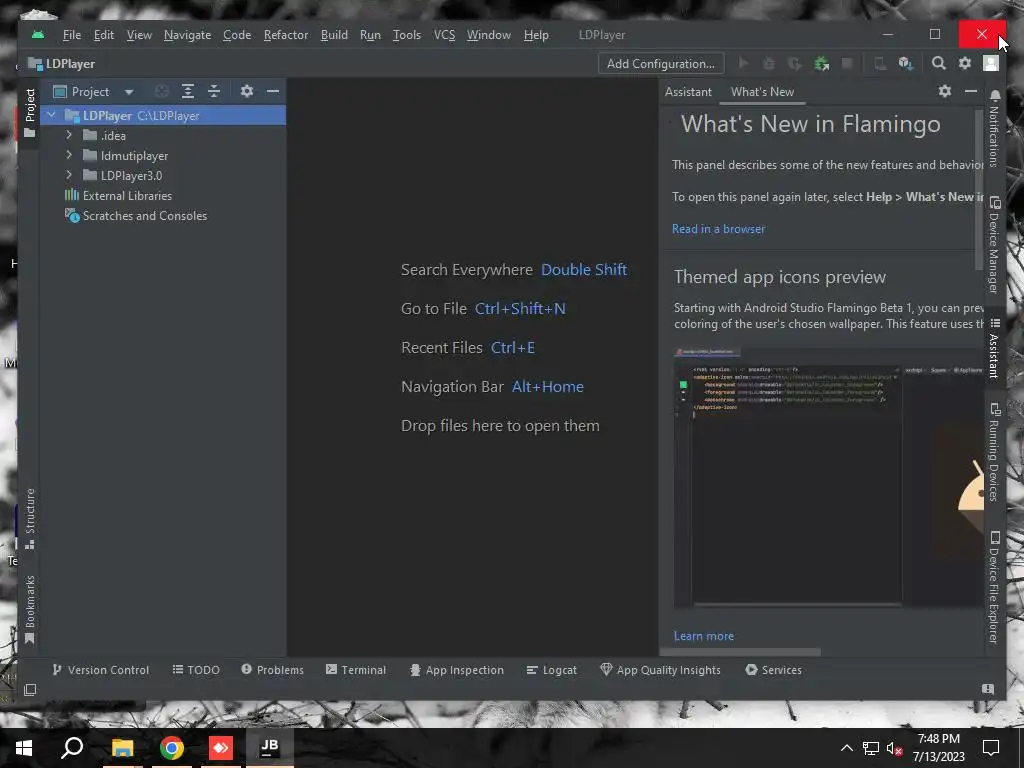Open the Problems tool window

(272, 670)
